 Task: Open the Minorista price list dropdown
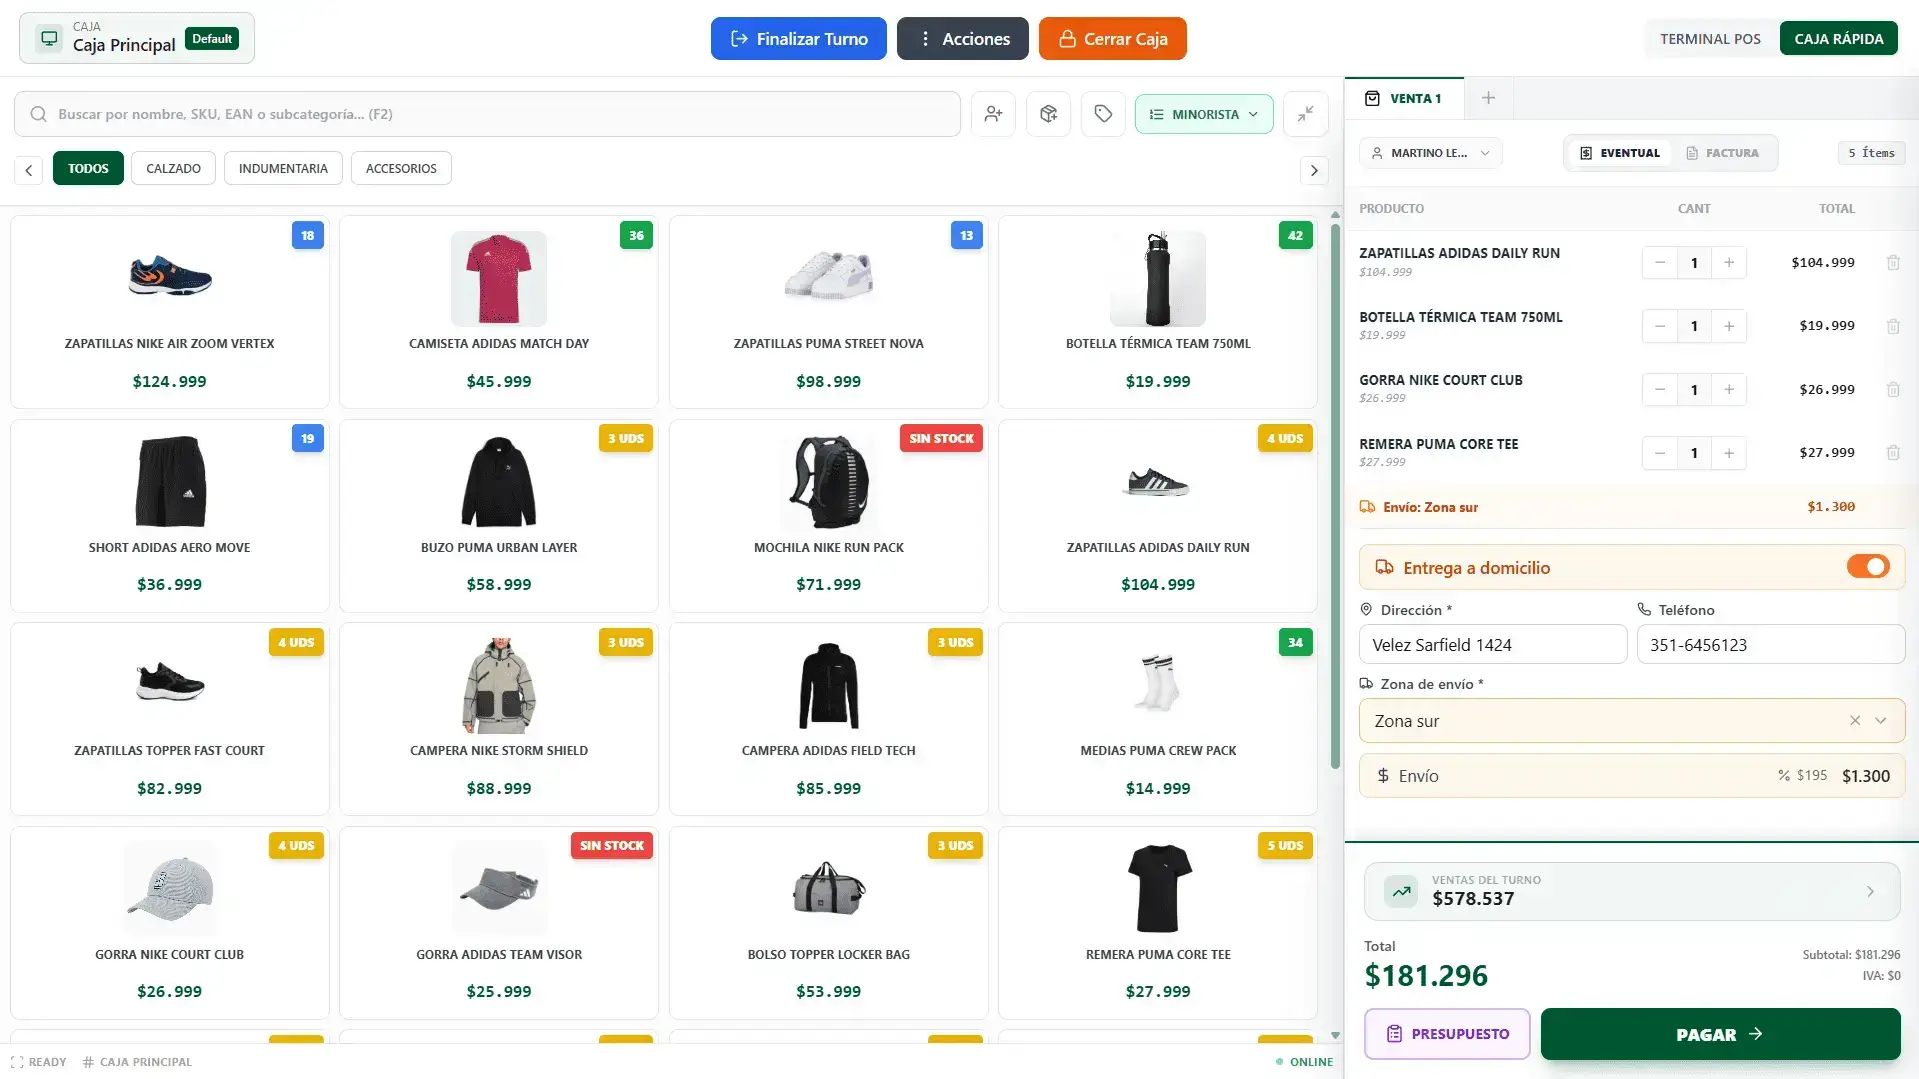(x=1204, y=114)
